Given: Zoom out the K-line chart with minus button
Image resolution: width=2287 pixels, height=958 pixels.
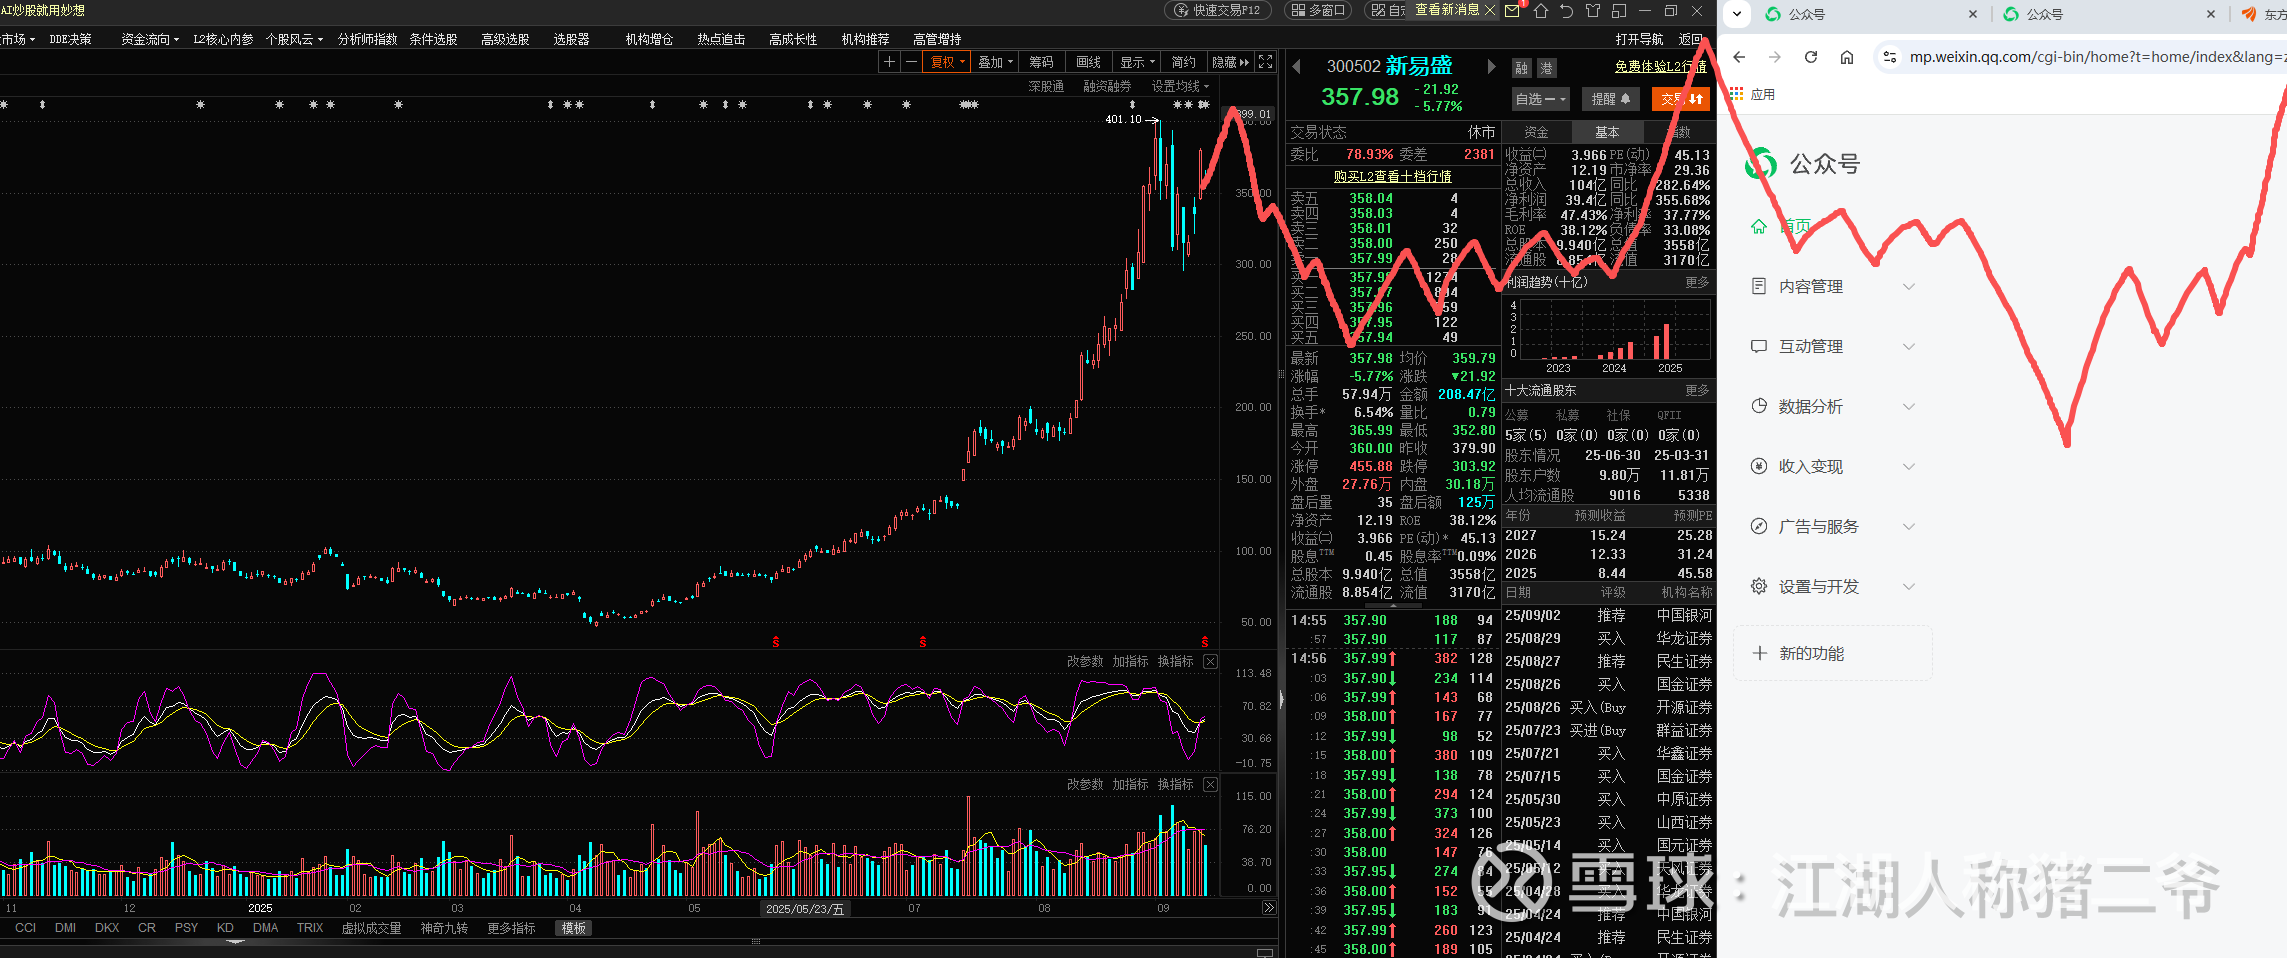Looking at the screenshot, I should 911,62.
